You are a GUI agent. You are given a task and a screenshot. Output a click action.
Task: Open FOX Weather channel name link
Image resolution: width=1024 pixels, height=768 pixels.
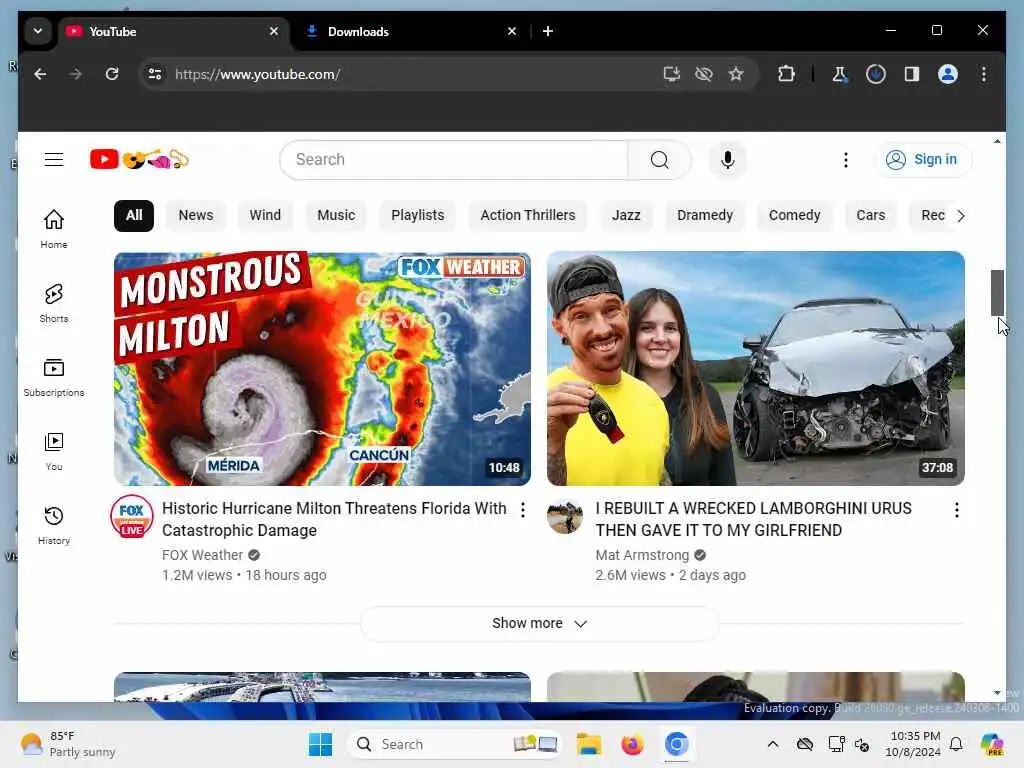(202, 555)
